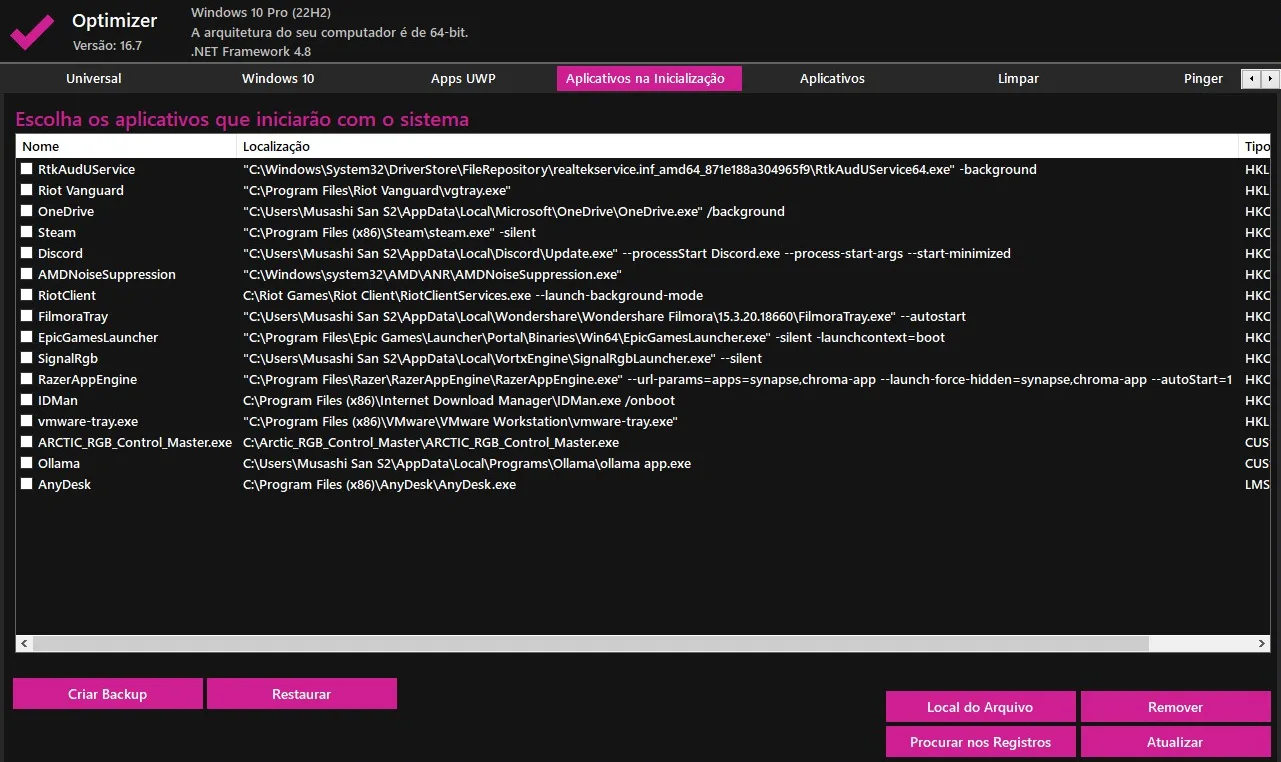Screen dimensions: 1281x762
Task: Switch to the Windows 10 tab
Action: (278, 79)
